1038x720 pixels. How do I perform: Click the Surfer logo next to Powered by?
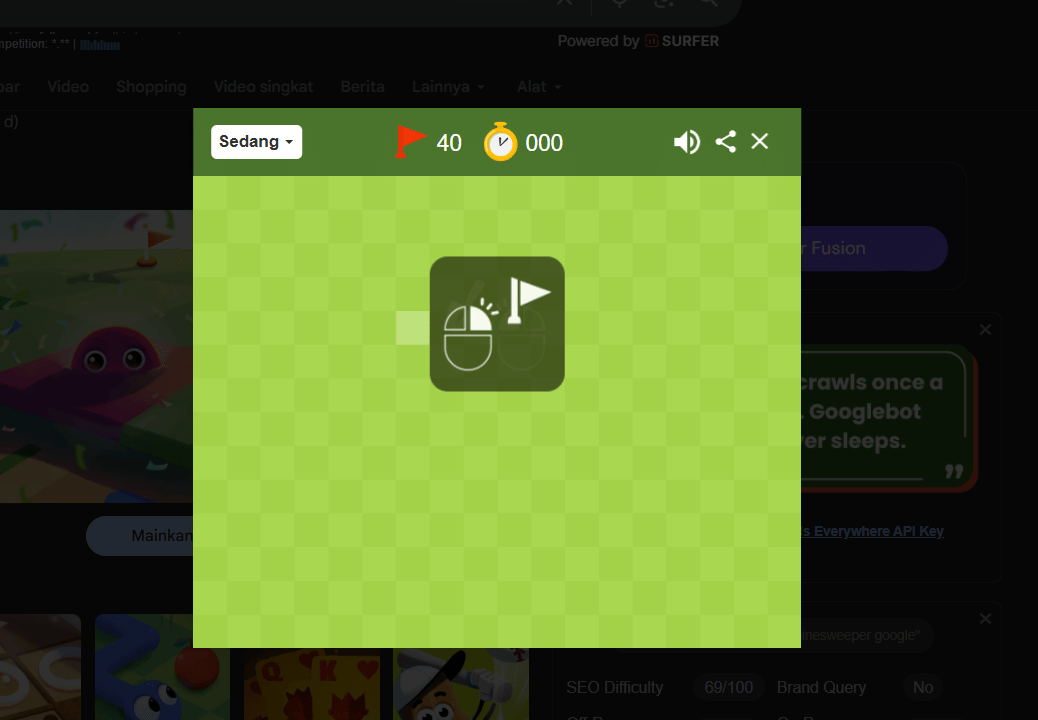(x=651, y=41)
